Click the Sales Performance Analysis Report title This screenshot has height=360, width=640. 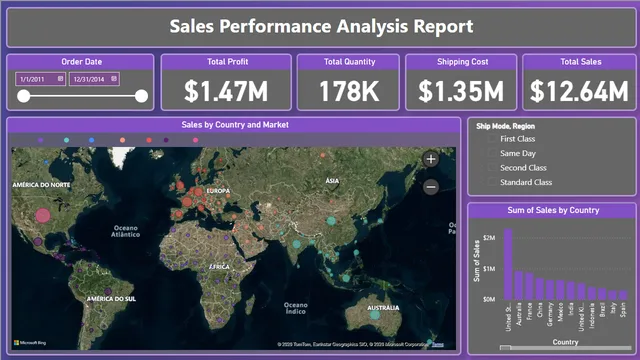coord(321,27)
